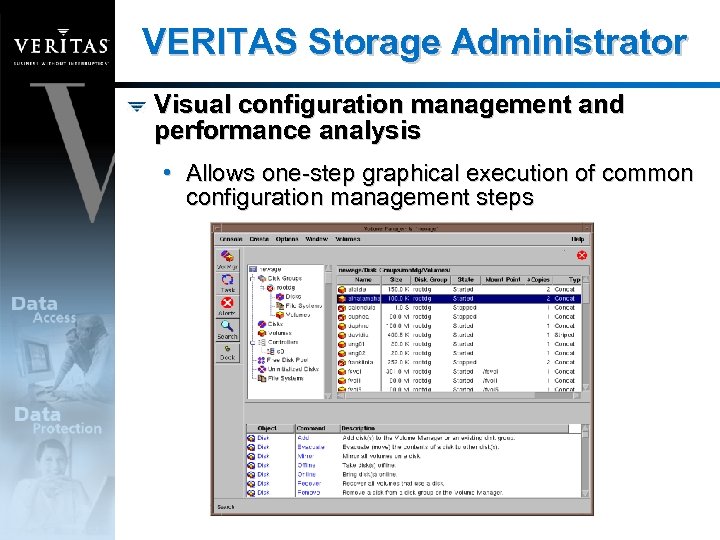Select the highlighted volume row in the table
This screenshot has height=540, width=720.
[x=459, y=299]
